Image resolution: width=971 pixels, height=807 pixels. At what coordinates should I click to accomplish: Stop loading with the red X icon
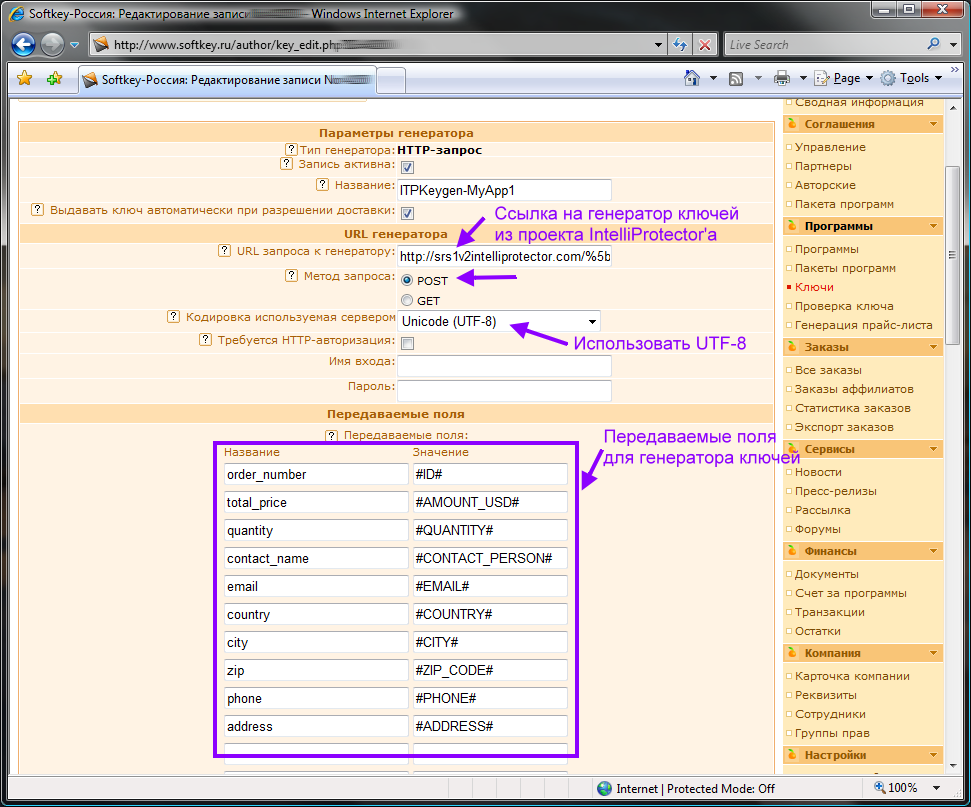point(705,45)
